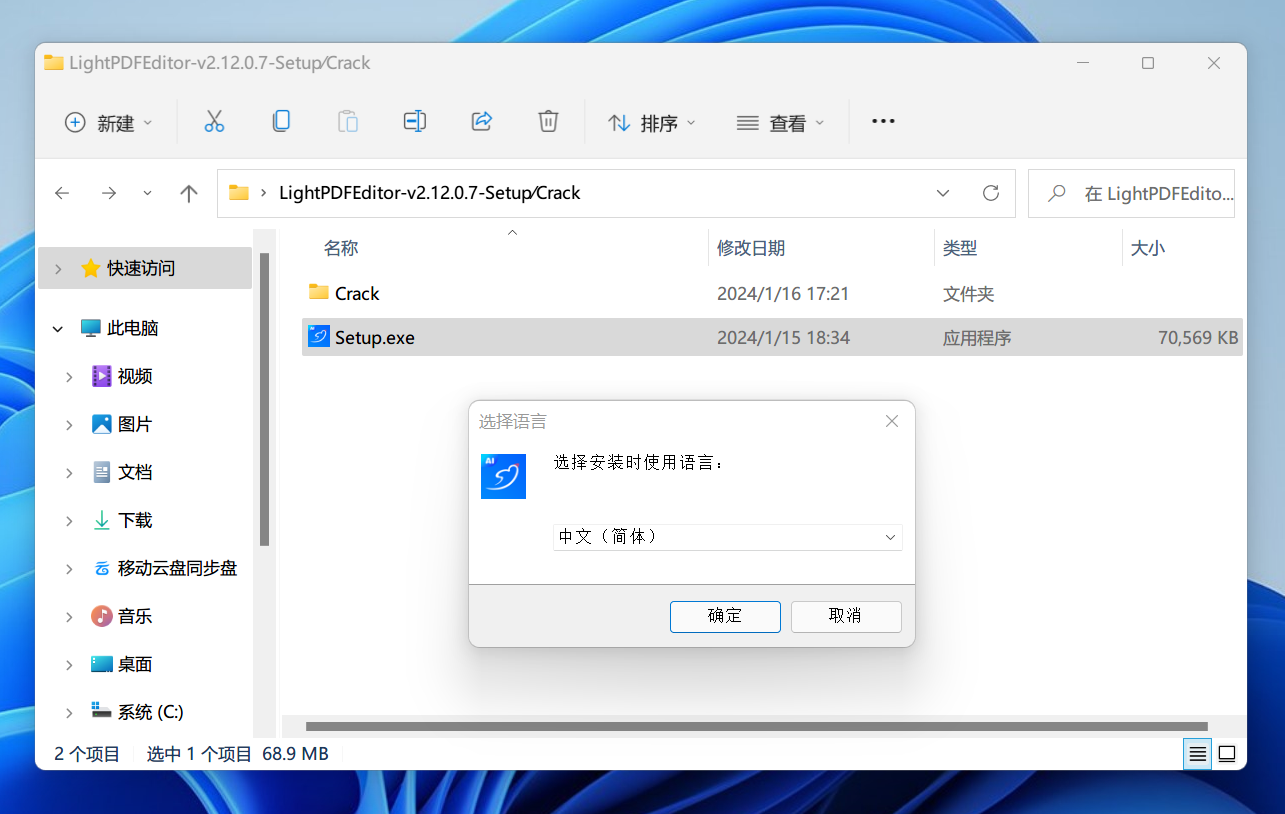Switch to large thumbnails view icon
This screenshot has width=1285, height=814.
coord(1227,753)
